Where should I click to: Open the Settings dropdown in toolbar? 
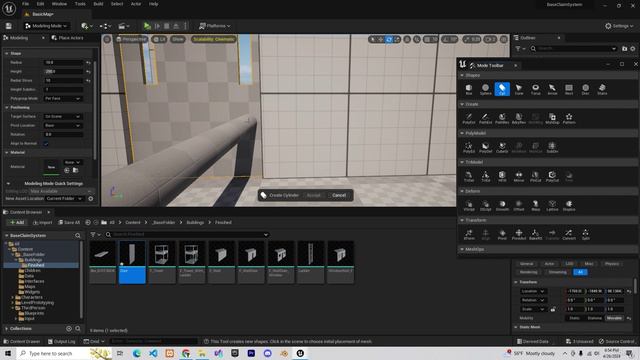(x=619, y=26)
